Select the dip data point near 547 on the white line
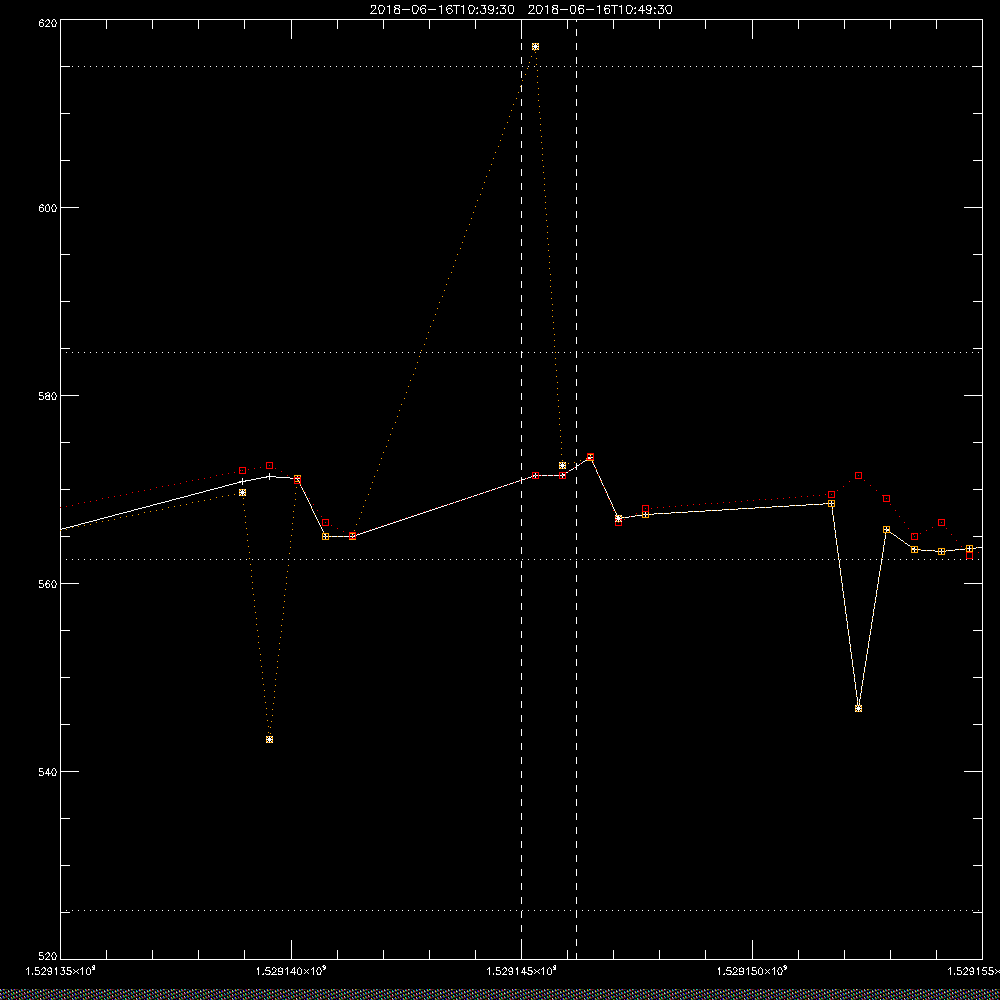This screenshot has width=1000, height=1000. tap(858, 709)
